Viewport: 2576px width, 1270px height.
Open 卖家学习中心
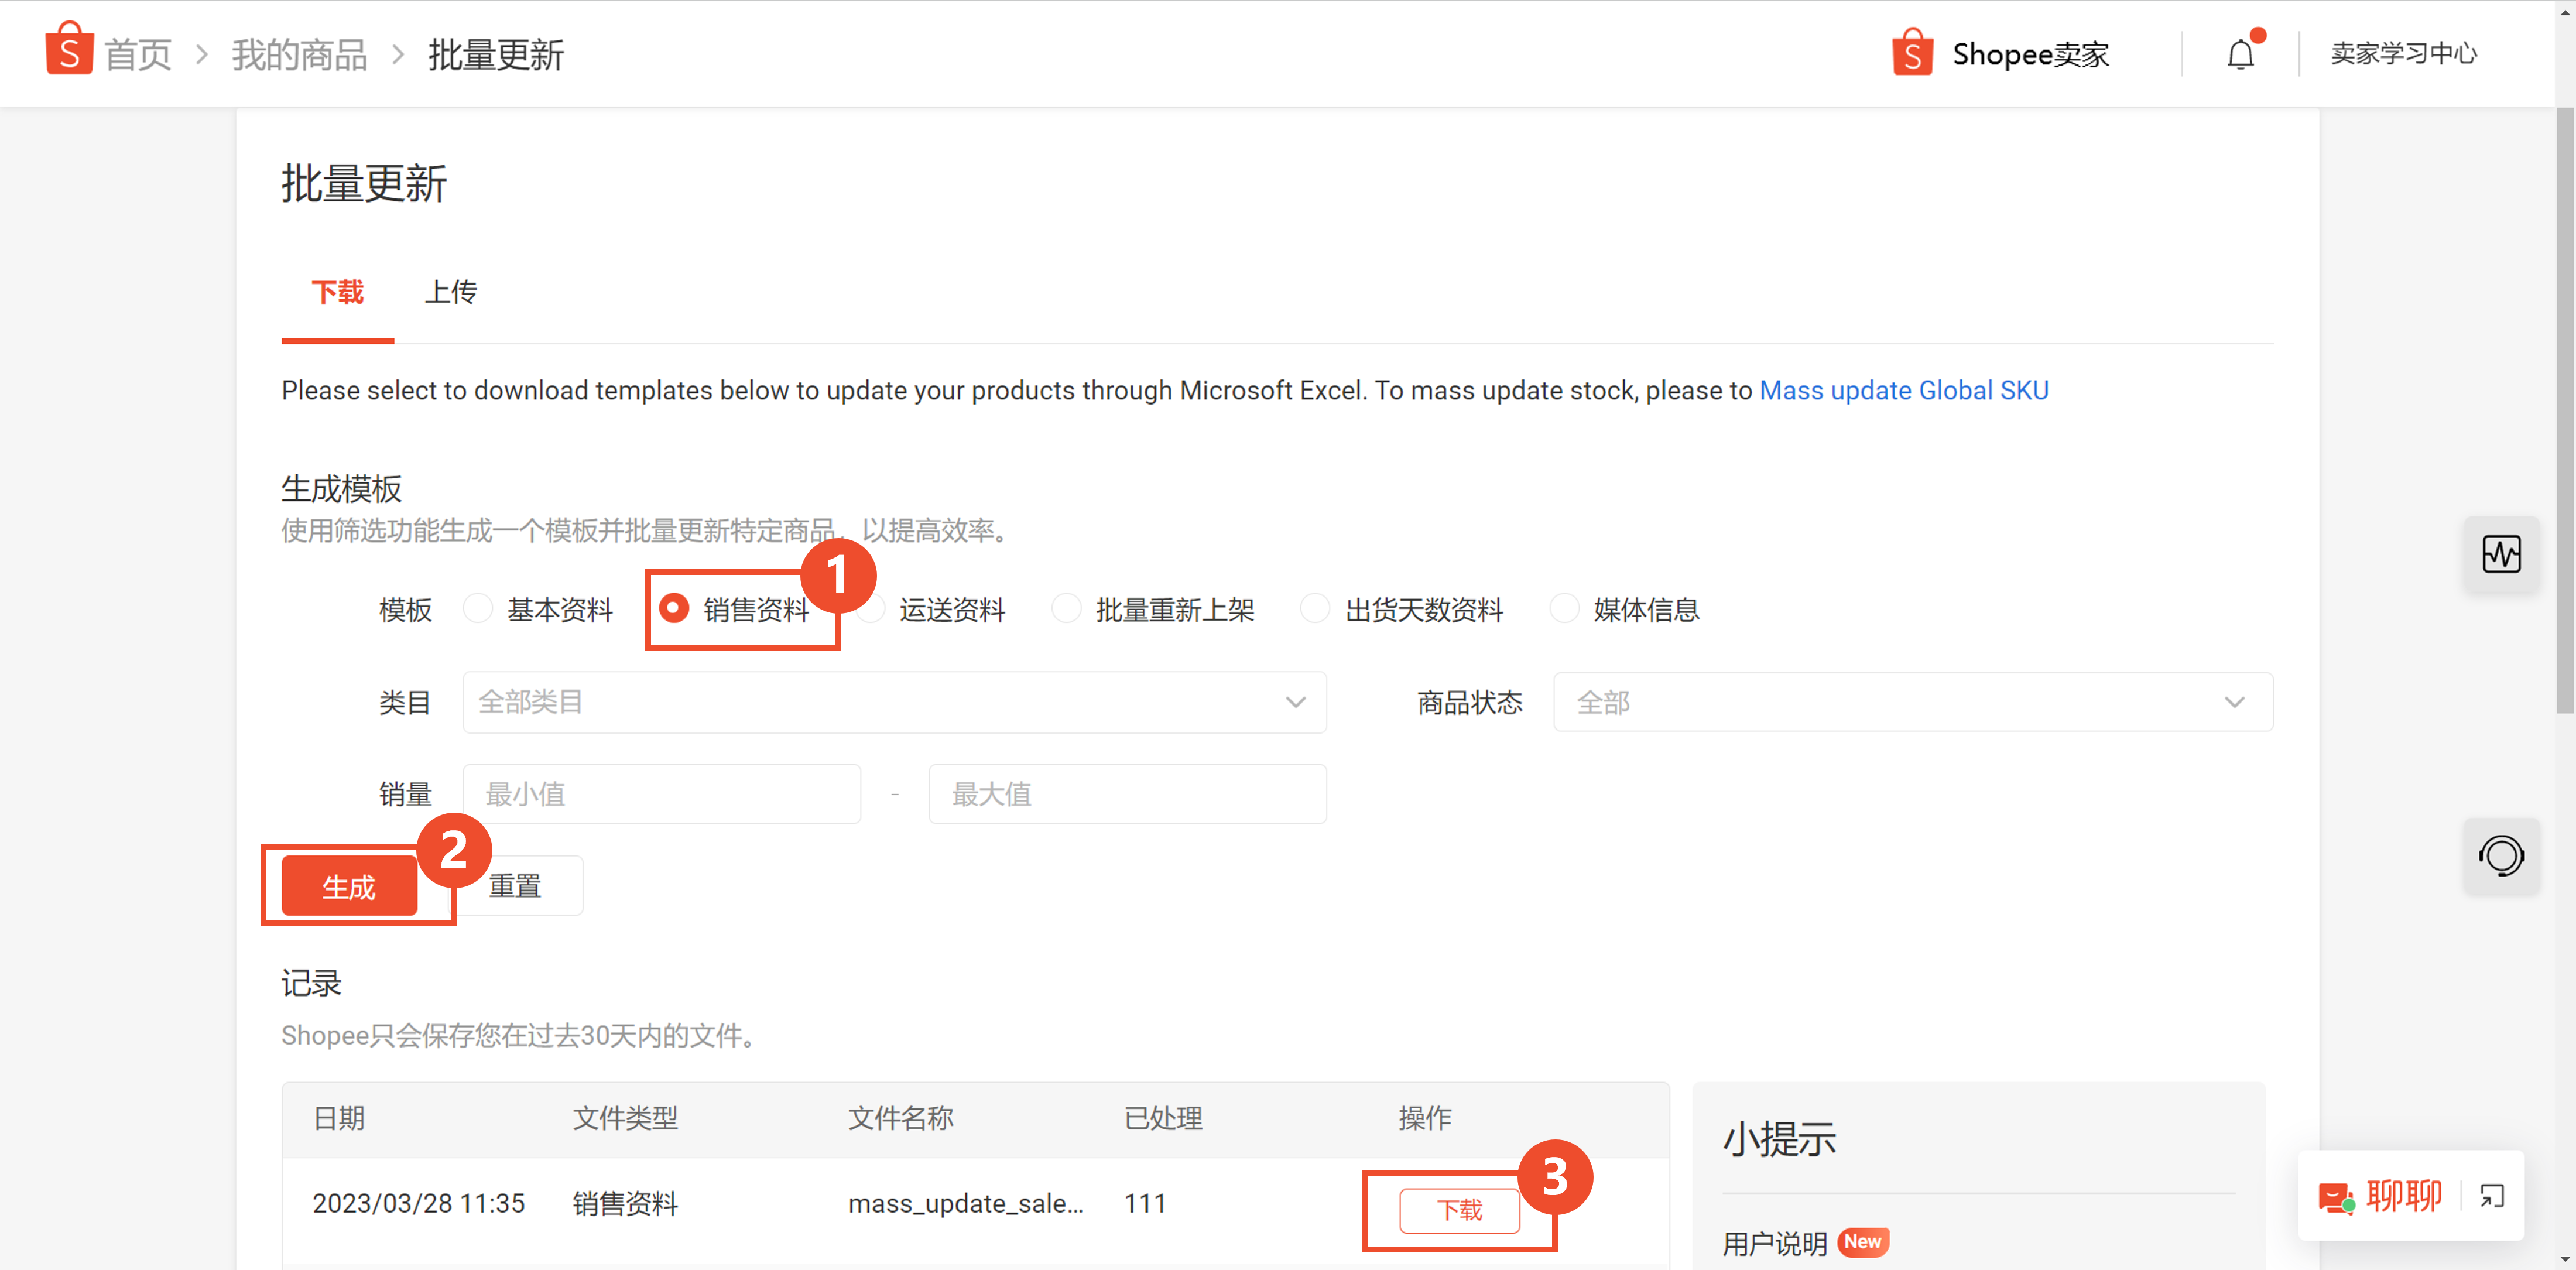(2404, 54)
